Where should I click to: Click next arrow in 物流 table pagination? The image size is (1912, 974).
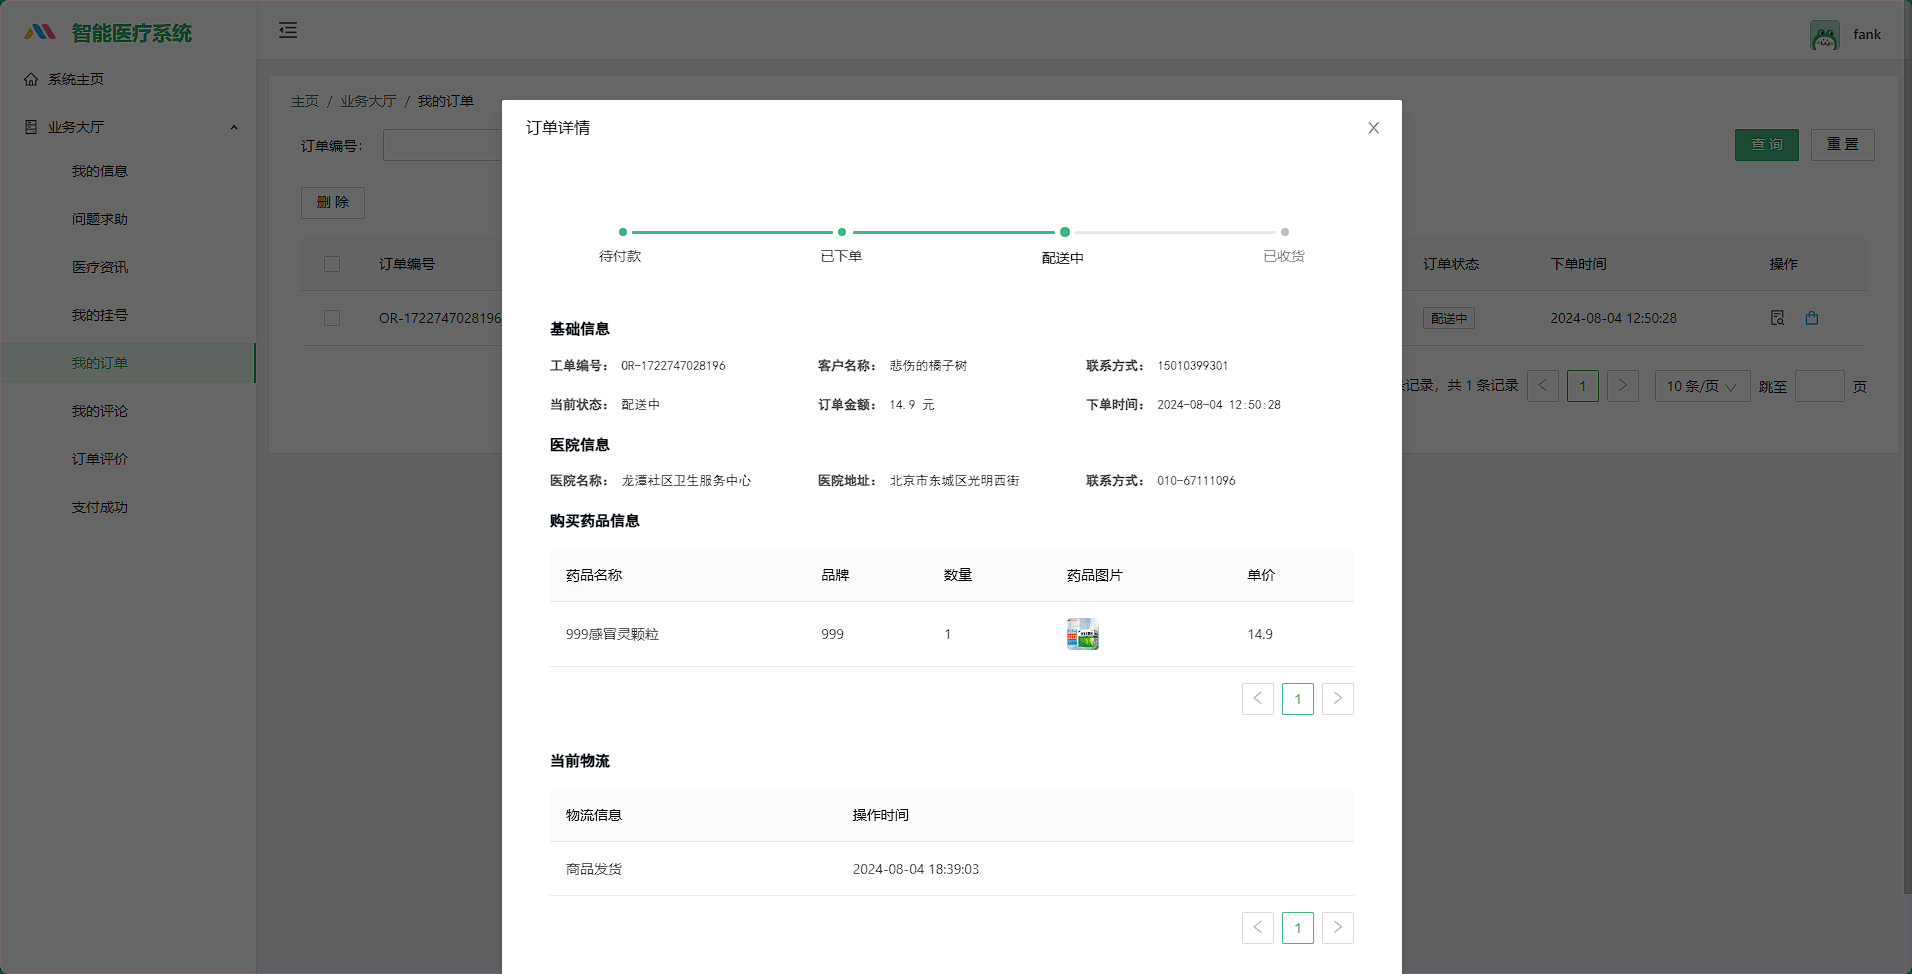(1338, 928)
